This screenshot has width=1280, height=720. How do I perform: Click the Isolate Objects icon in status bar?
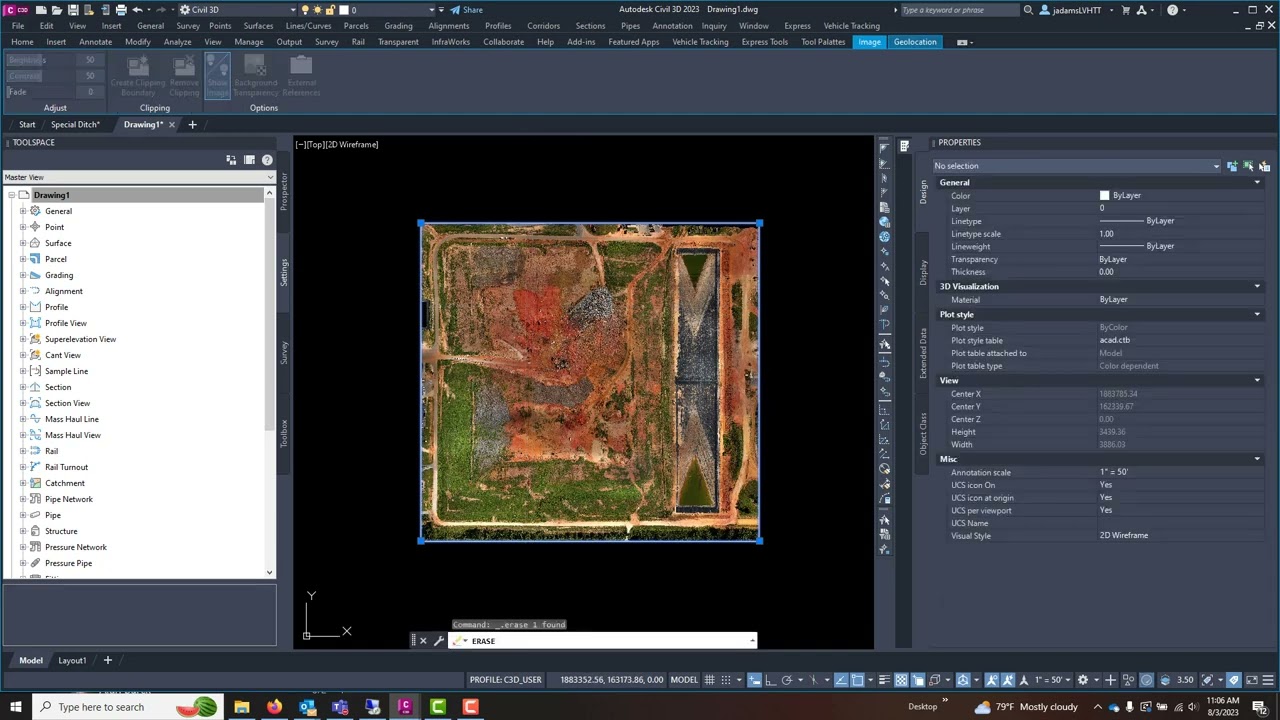(x=1128, y=680)
